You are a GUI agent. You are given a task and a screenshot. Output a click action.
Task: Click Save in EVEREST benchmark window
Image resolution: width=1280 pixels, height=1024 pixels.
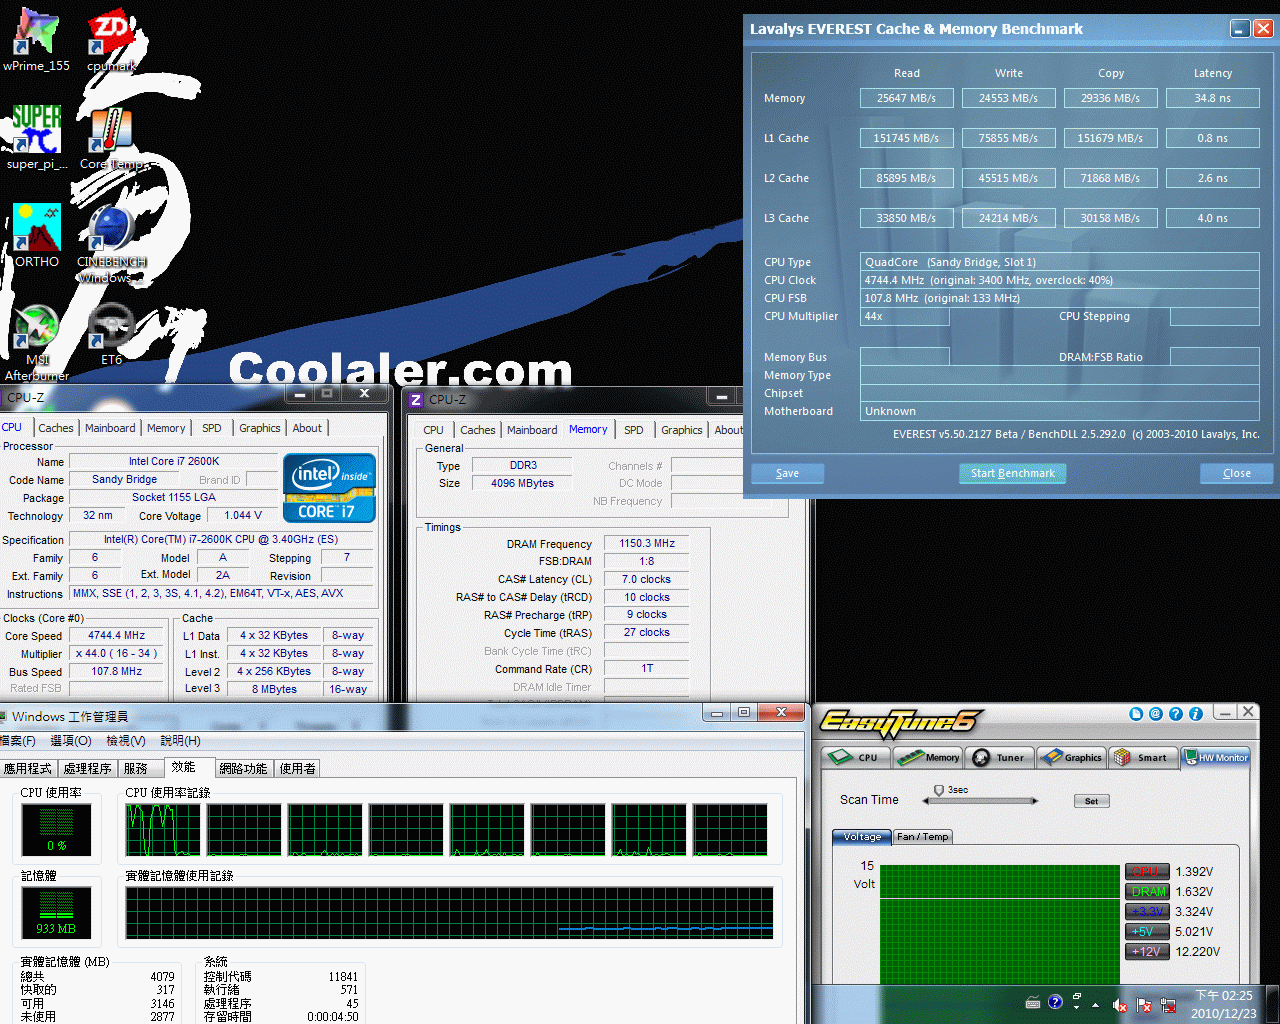pyautogui.click(x=787, y=473)
